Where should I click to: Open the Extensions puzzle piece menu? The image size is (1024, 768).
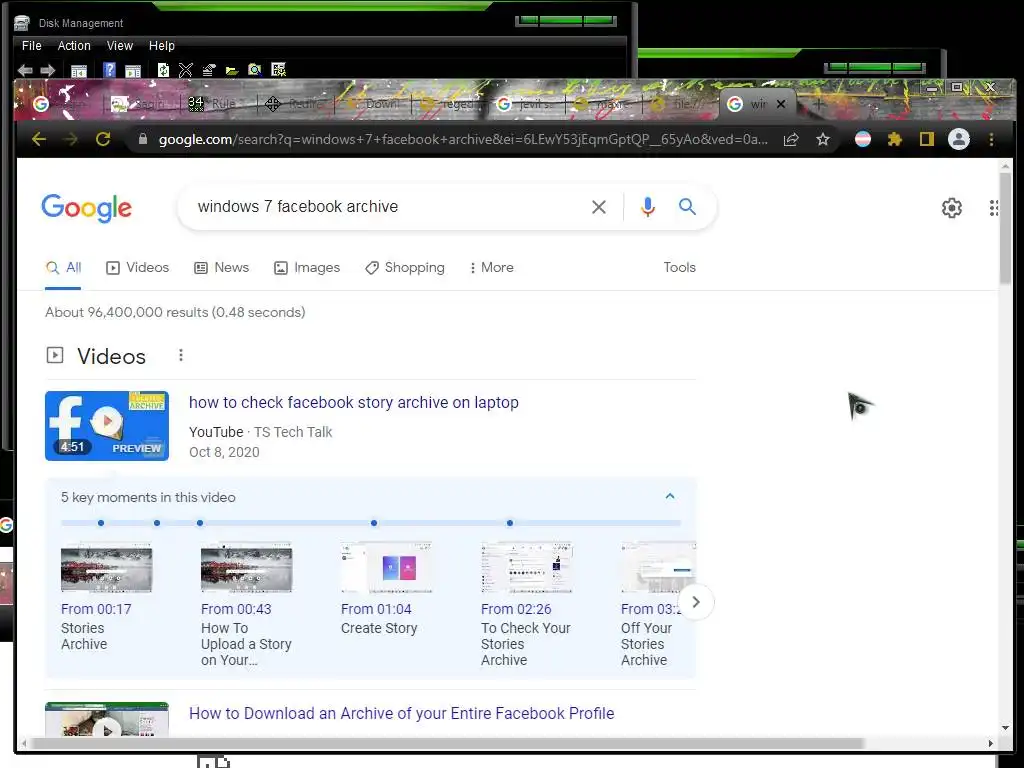(x=895, y=139)
